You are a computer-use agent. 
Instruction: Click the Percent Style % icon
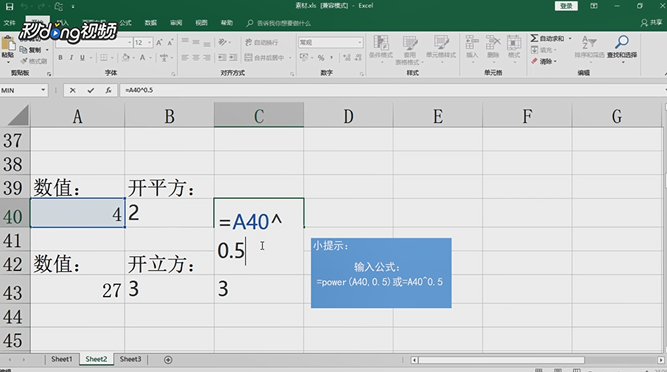pos(321,57)
